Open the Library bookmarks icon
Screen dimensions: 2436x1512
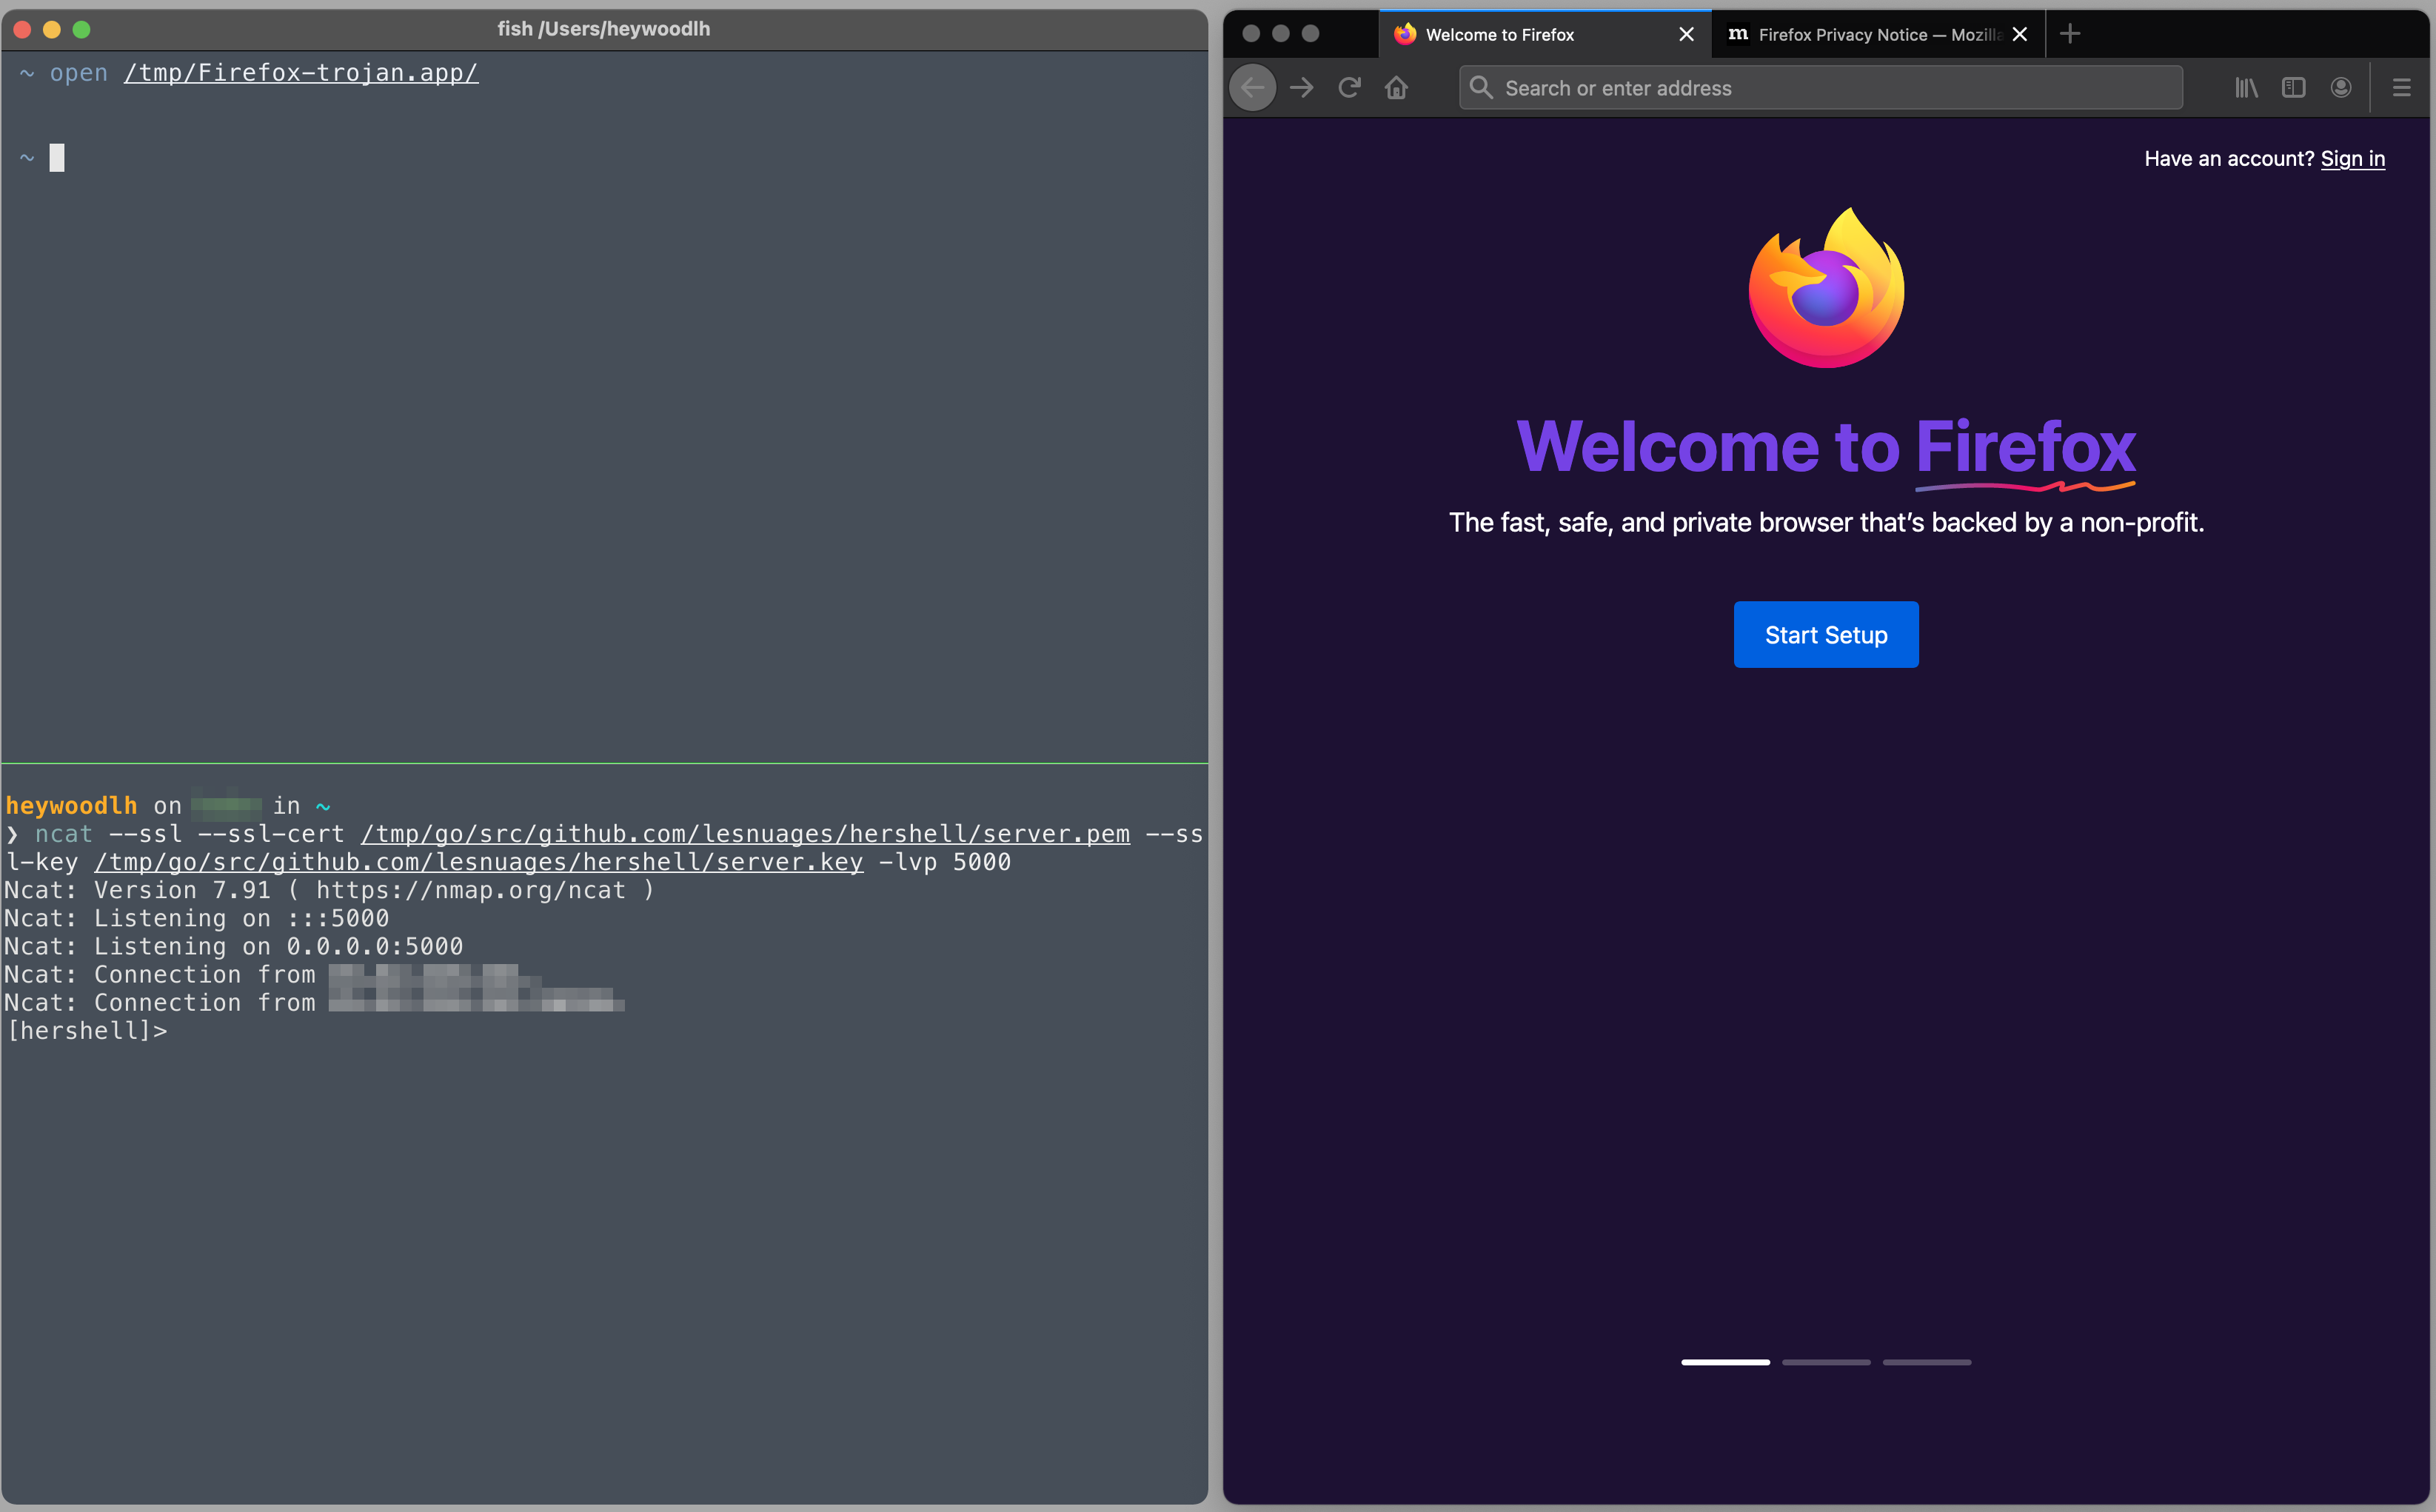(2246, 88)
